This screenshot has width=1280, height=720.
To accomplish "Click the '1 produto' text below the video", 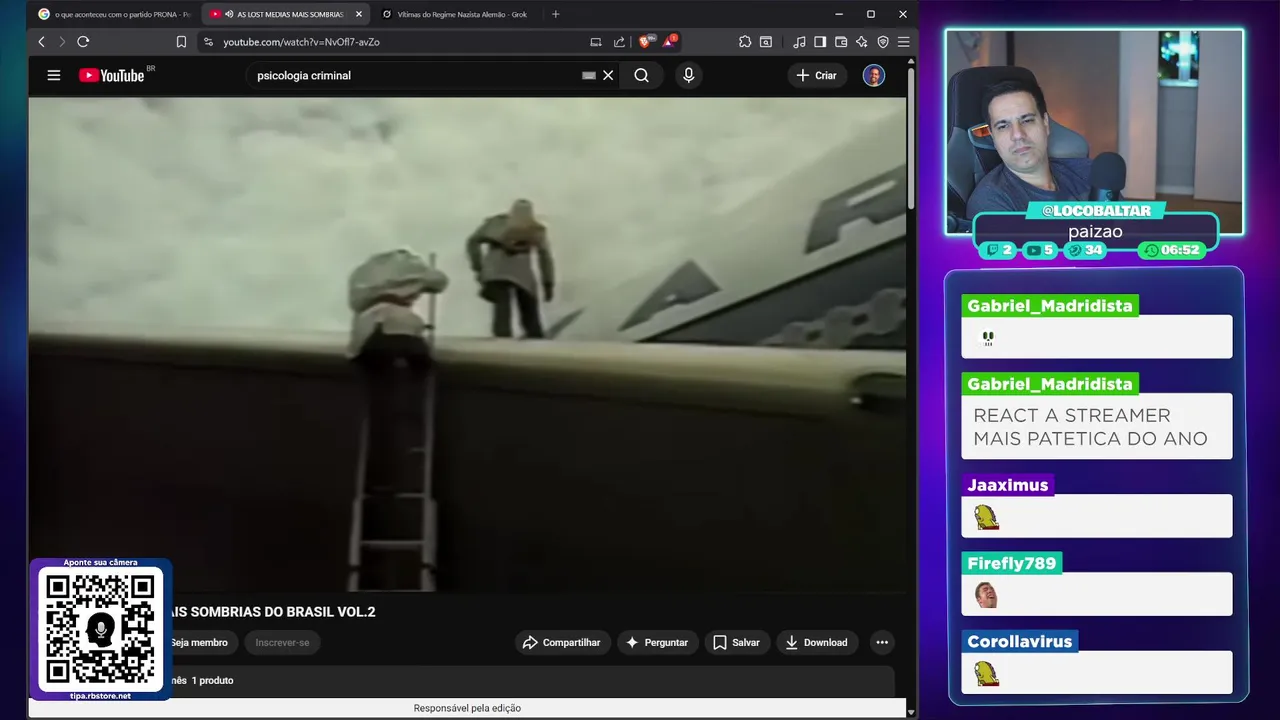I will click(212, 680).
